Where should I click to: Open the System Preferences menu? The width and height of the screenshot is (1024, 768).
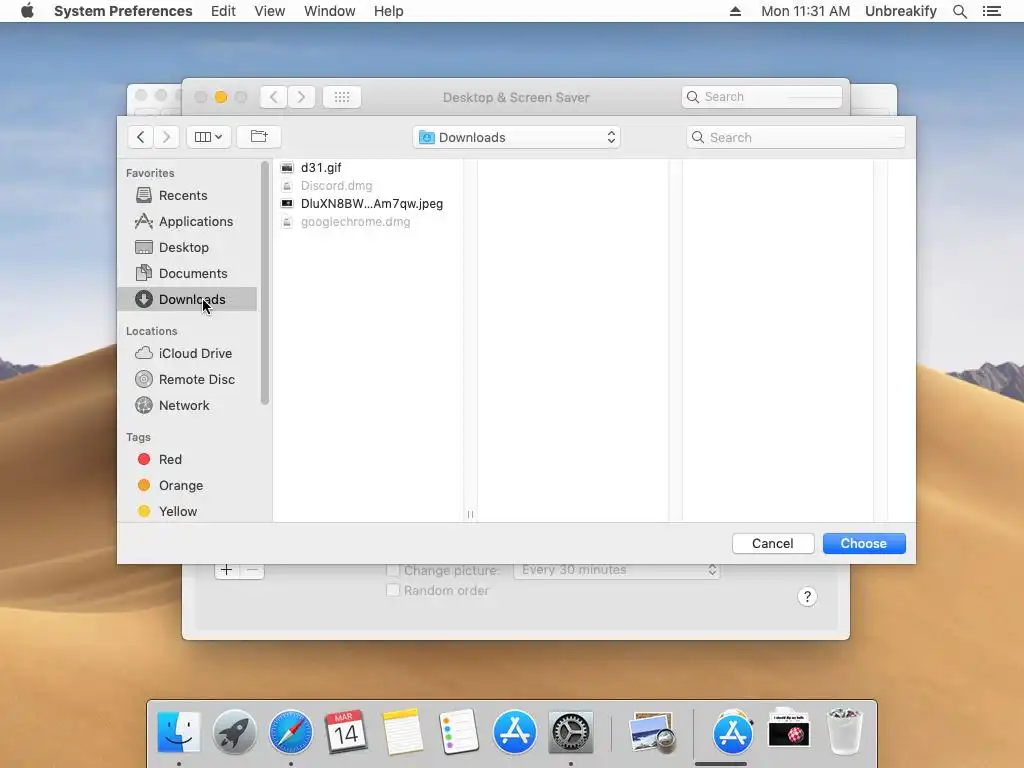coord(123,11)
